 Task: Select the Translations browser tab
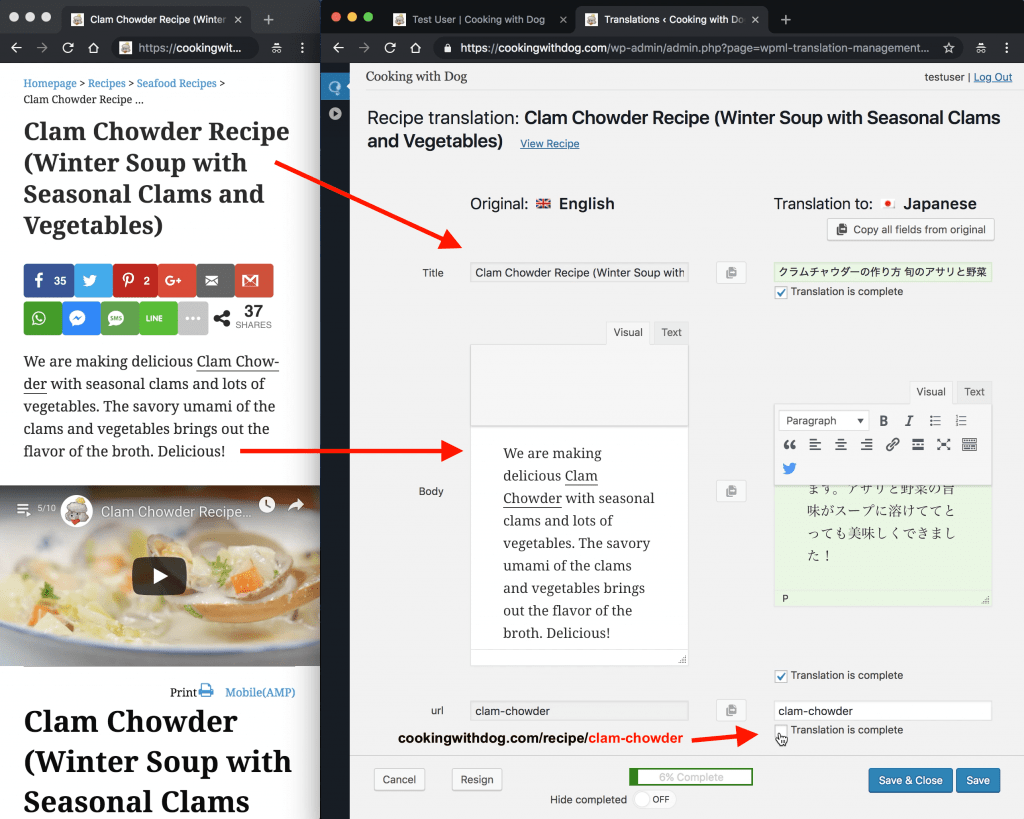[673, 20]
